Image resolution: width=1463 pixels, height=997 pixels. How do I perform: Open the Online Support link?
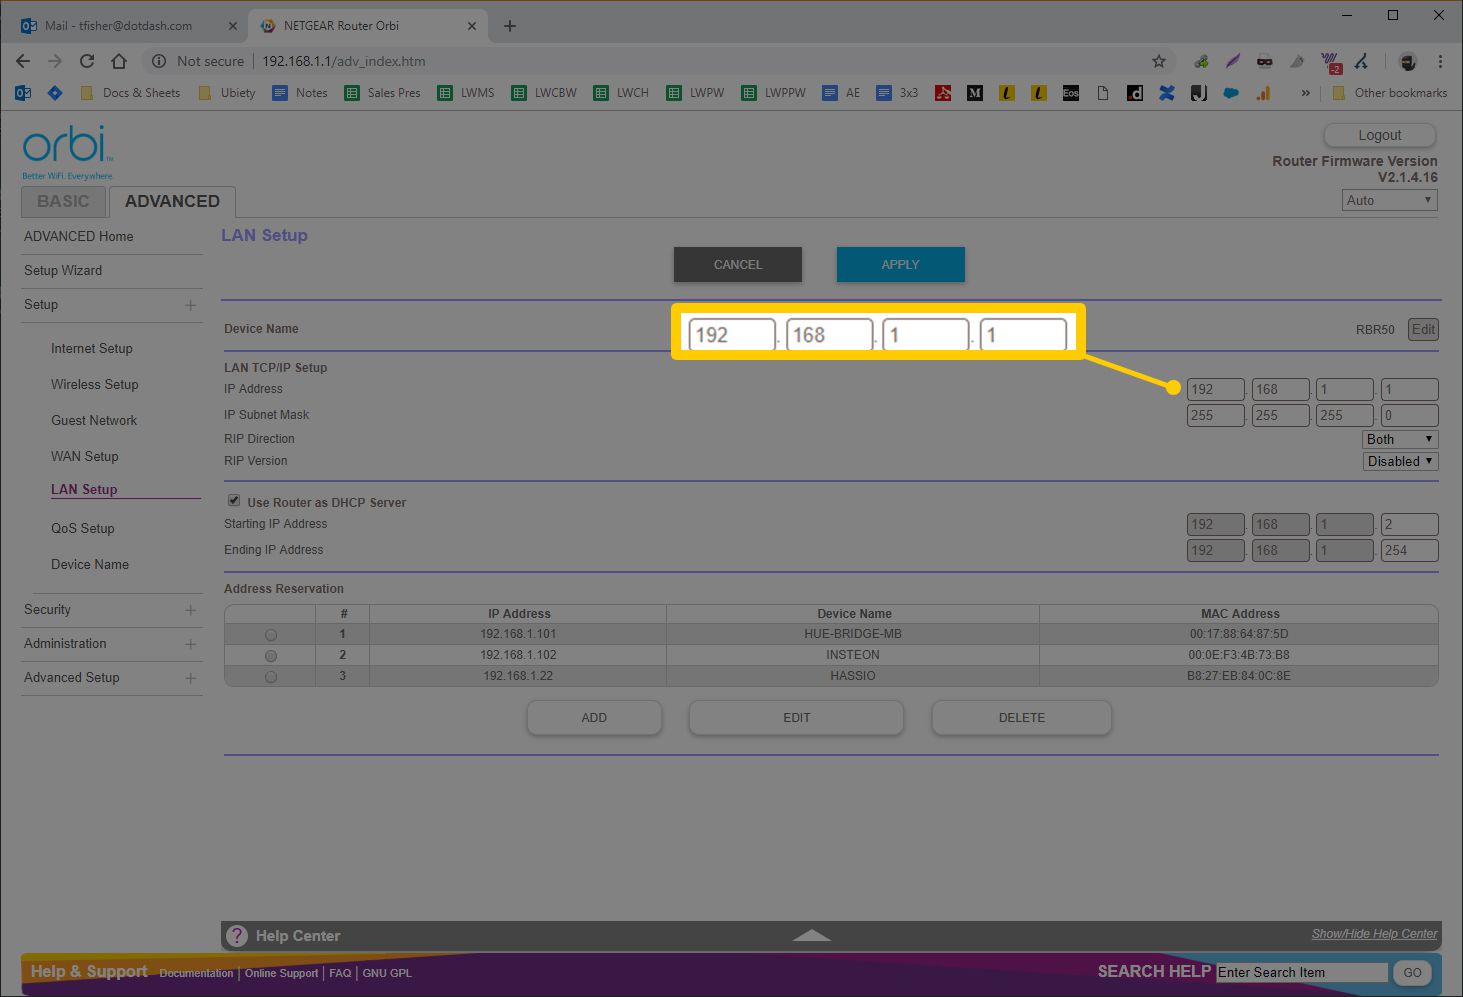[x=282, y=973]
